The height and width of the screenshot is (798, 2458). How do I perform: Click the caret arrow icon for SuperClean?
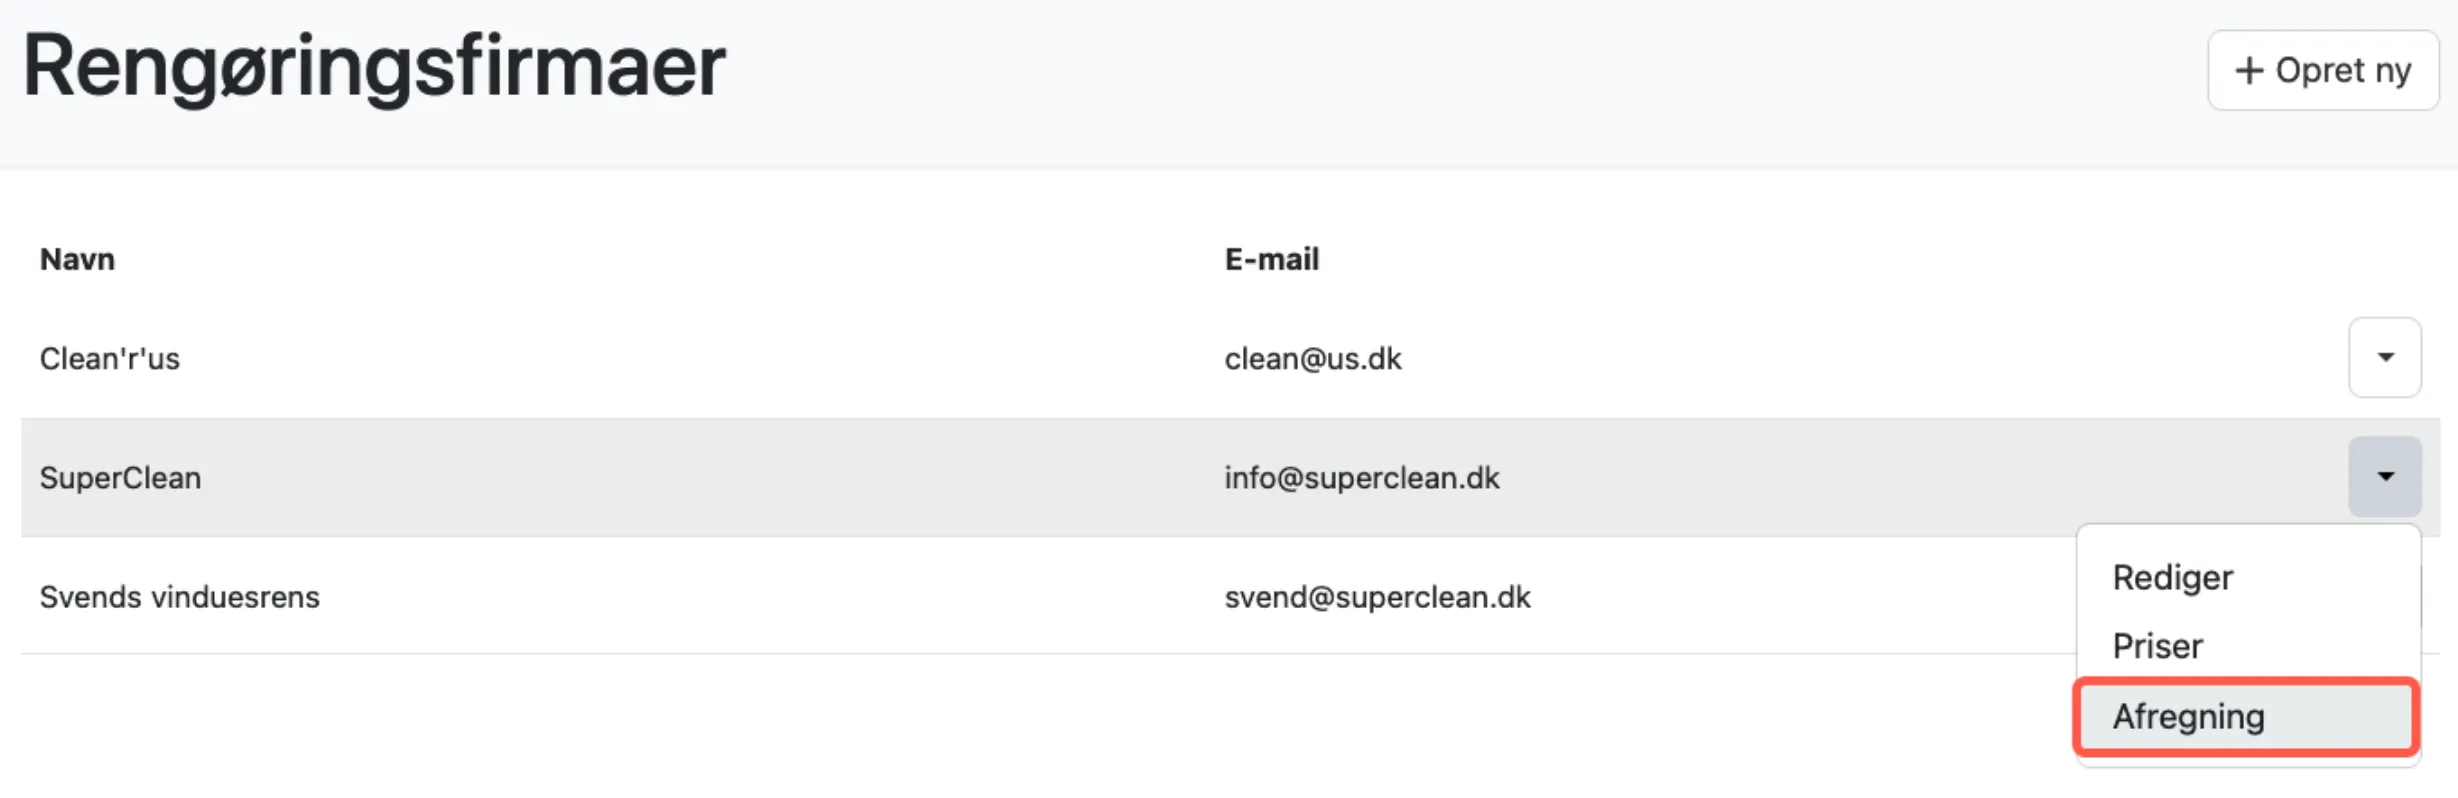tap(2385, 477)
